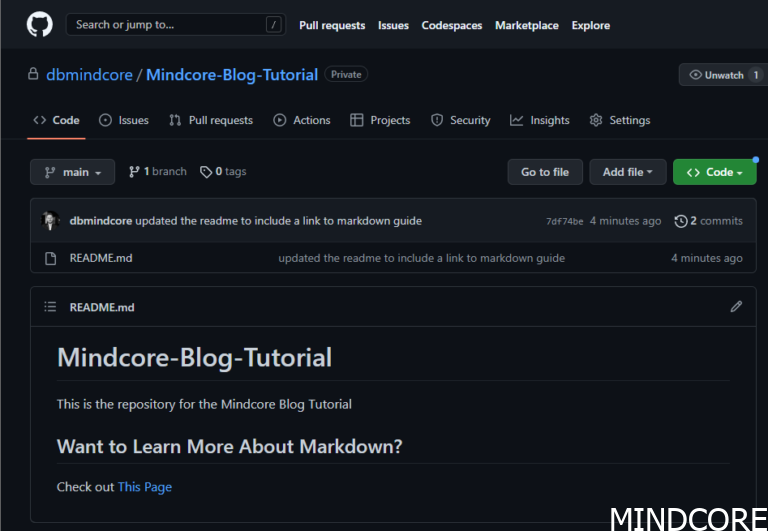Screen dimensions: 768x531
Task: Open the Projects tab
Action: [380, 120]
